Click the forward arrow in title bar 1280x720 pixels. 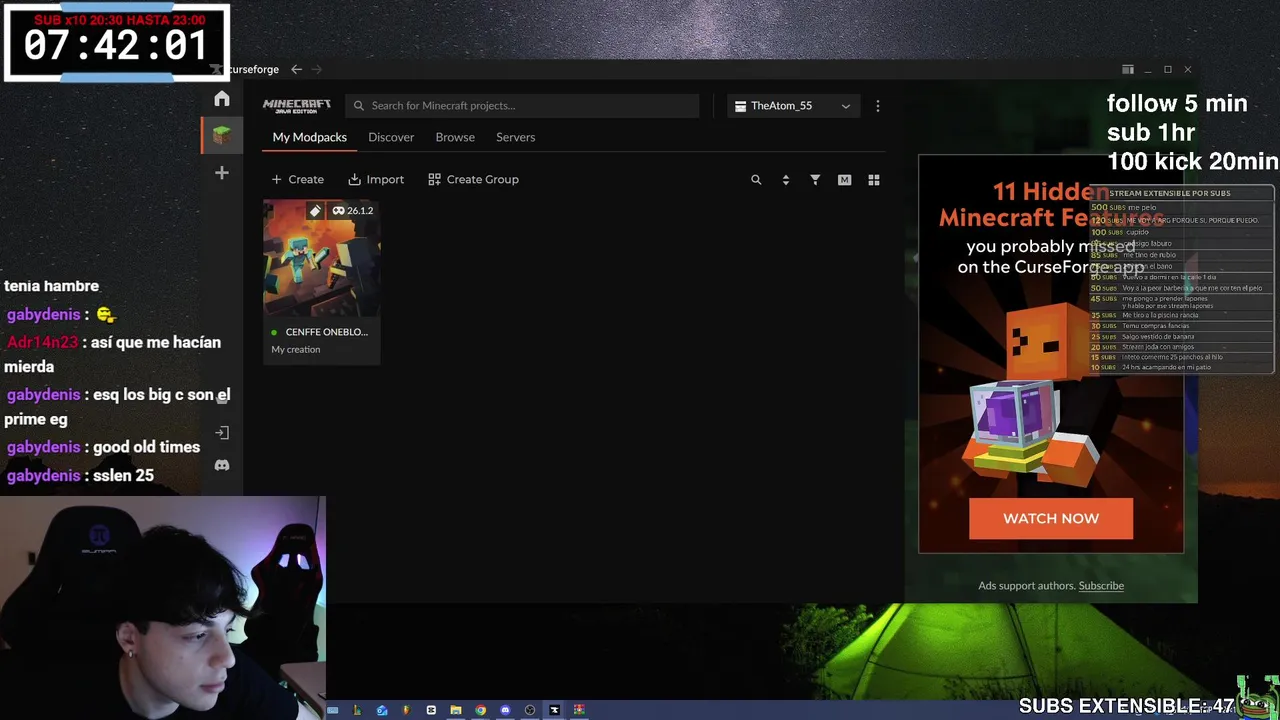point(317,69)
